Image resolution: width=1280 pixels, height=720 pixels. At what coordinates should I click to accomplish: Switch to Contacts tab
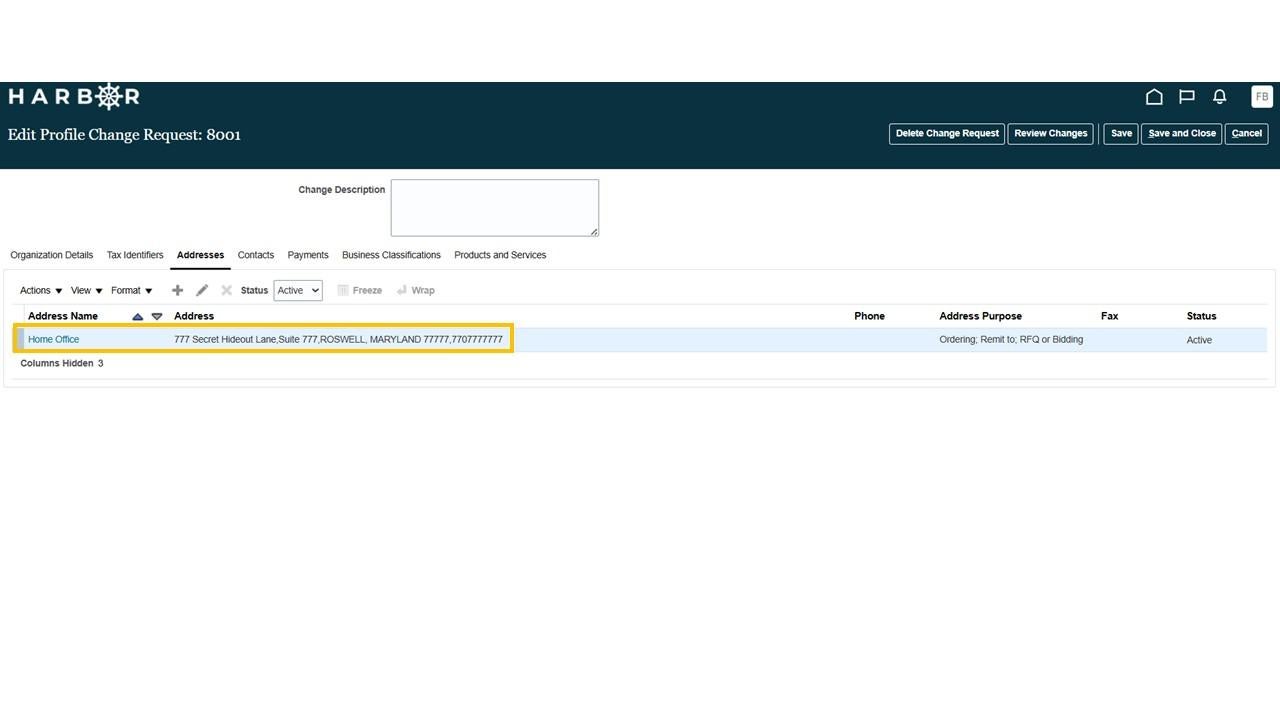pyautogui.click(x=256, y=255)
